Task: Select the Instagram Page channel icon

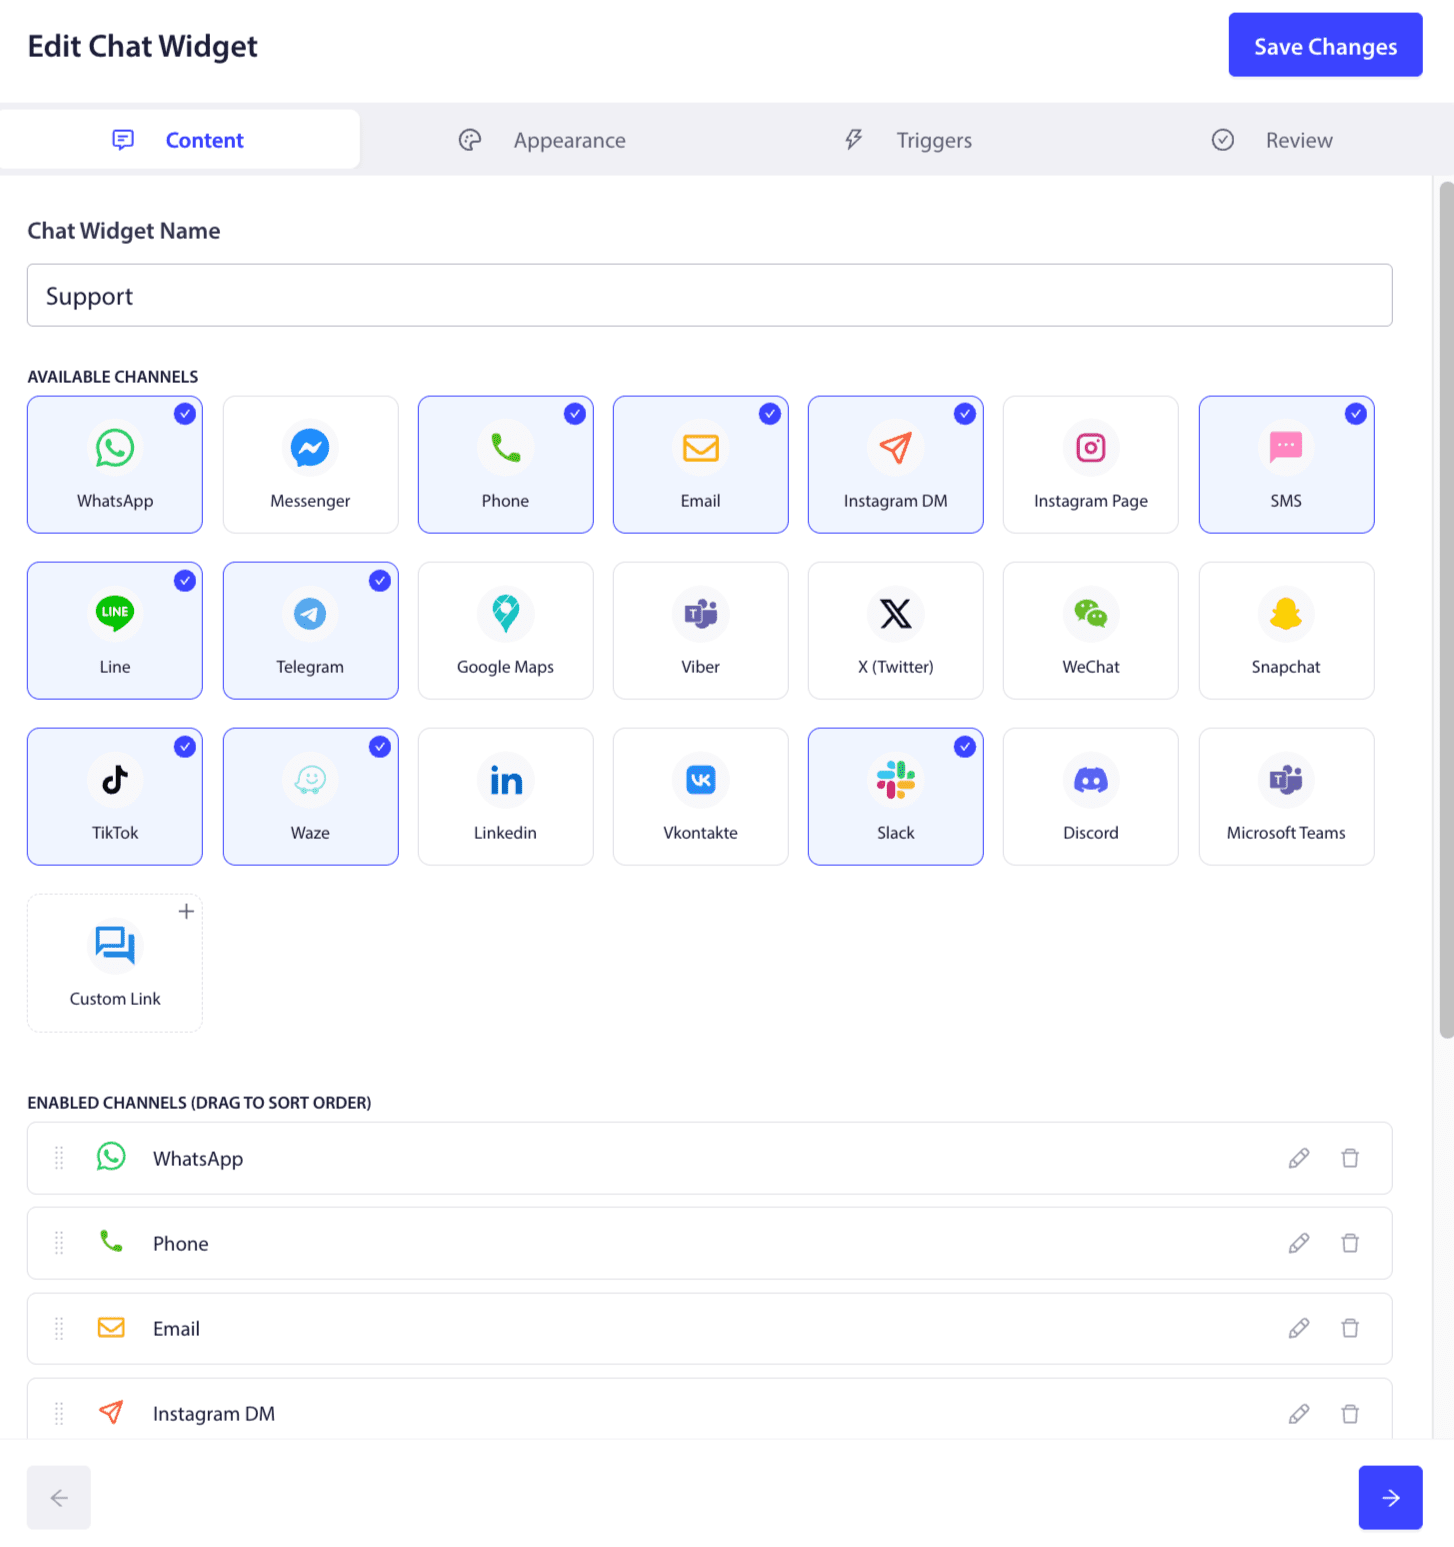Action: tap(1090, 464)
